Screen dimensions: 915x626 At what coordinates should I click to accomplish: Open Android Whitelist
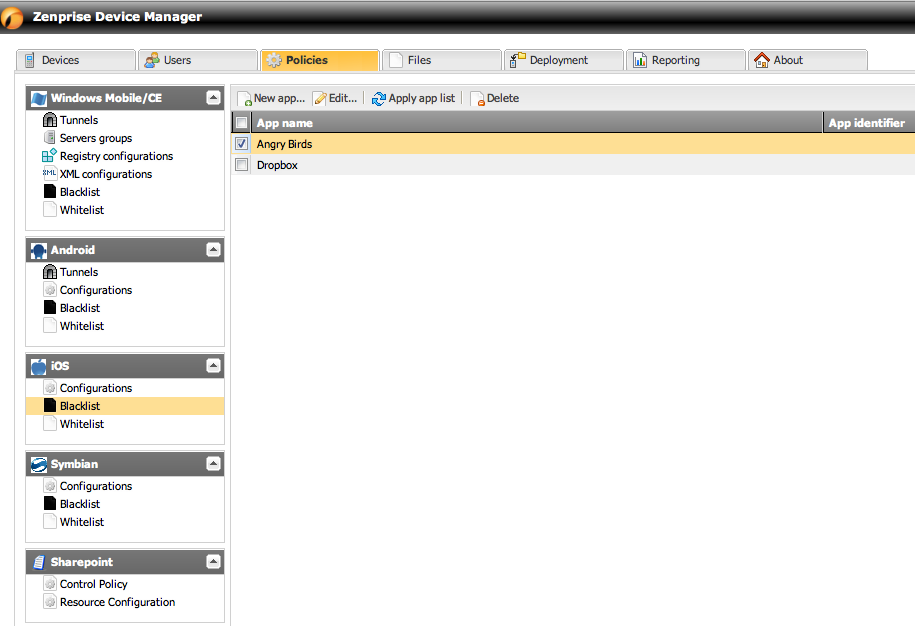click(81, 326)
